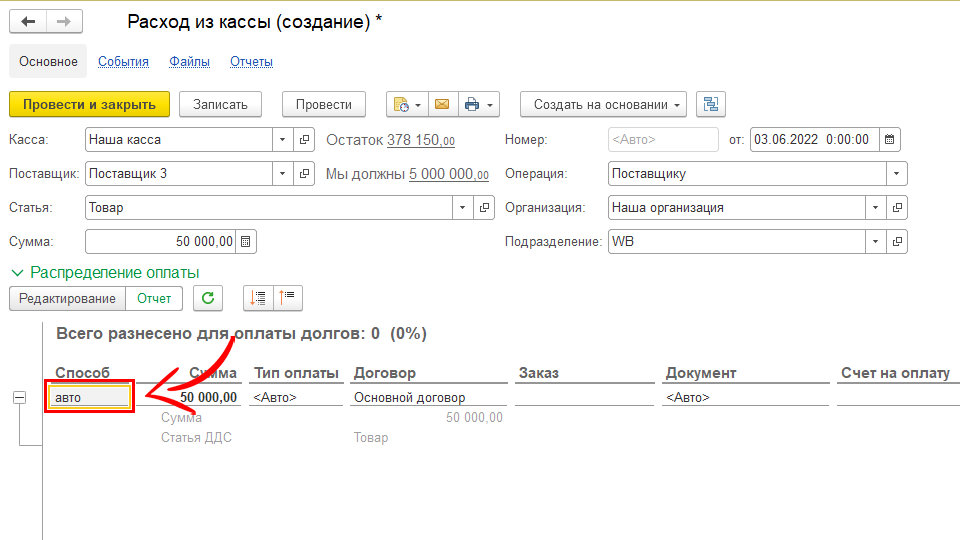Open the События tab
This screenshot has width=960, height=540.
click(x=123, y=61)
